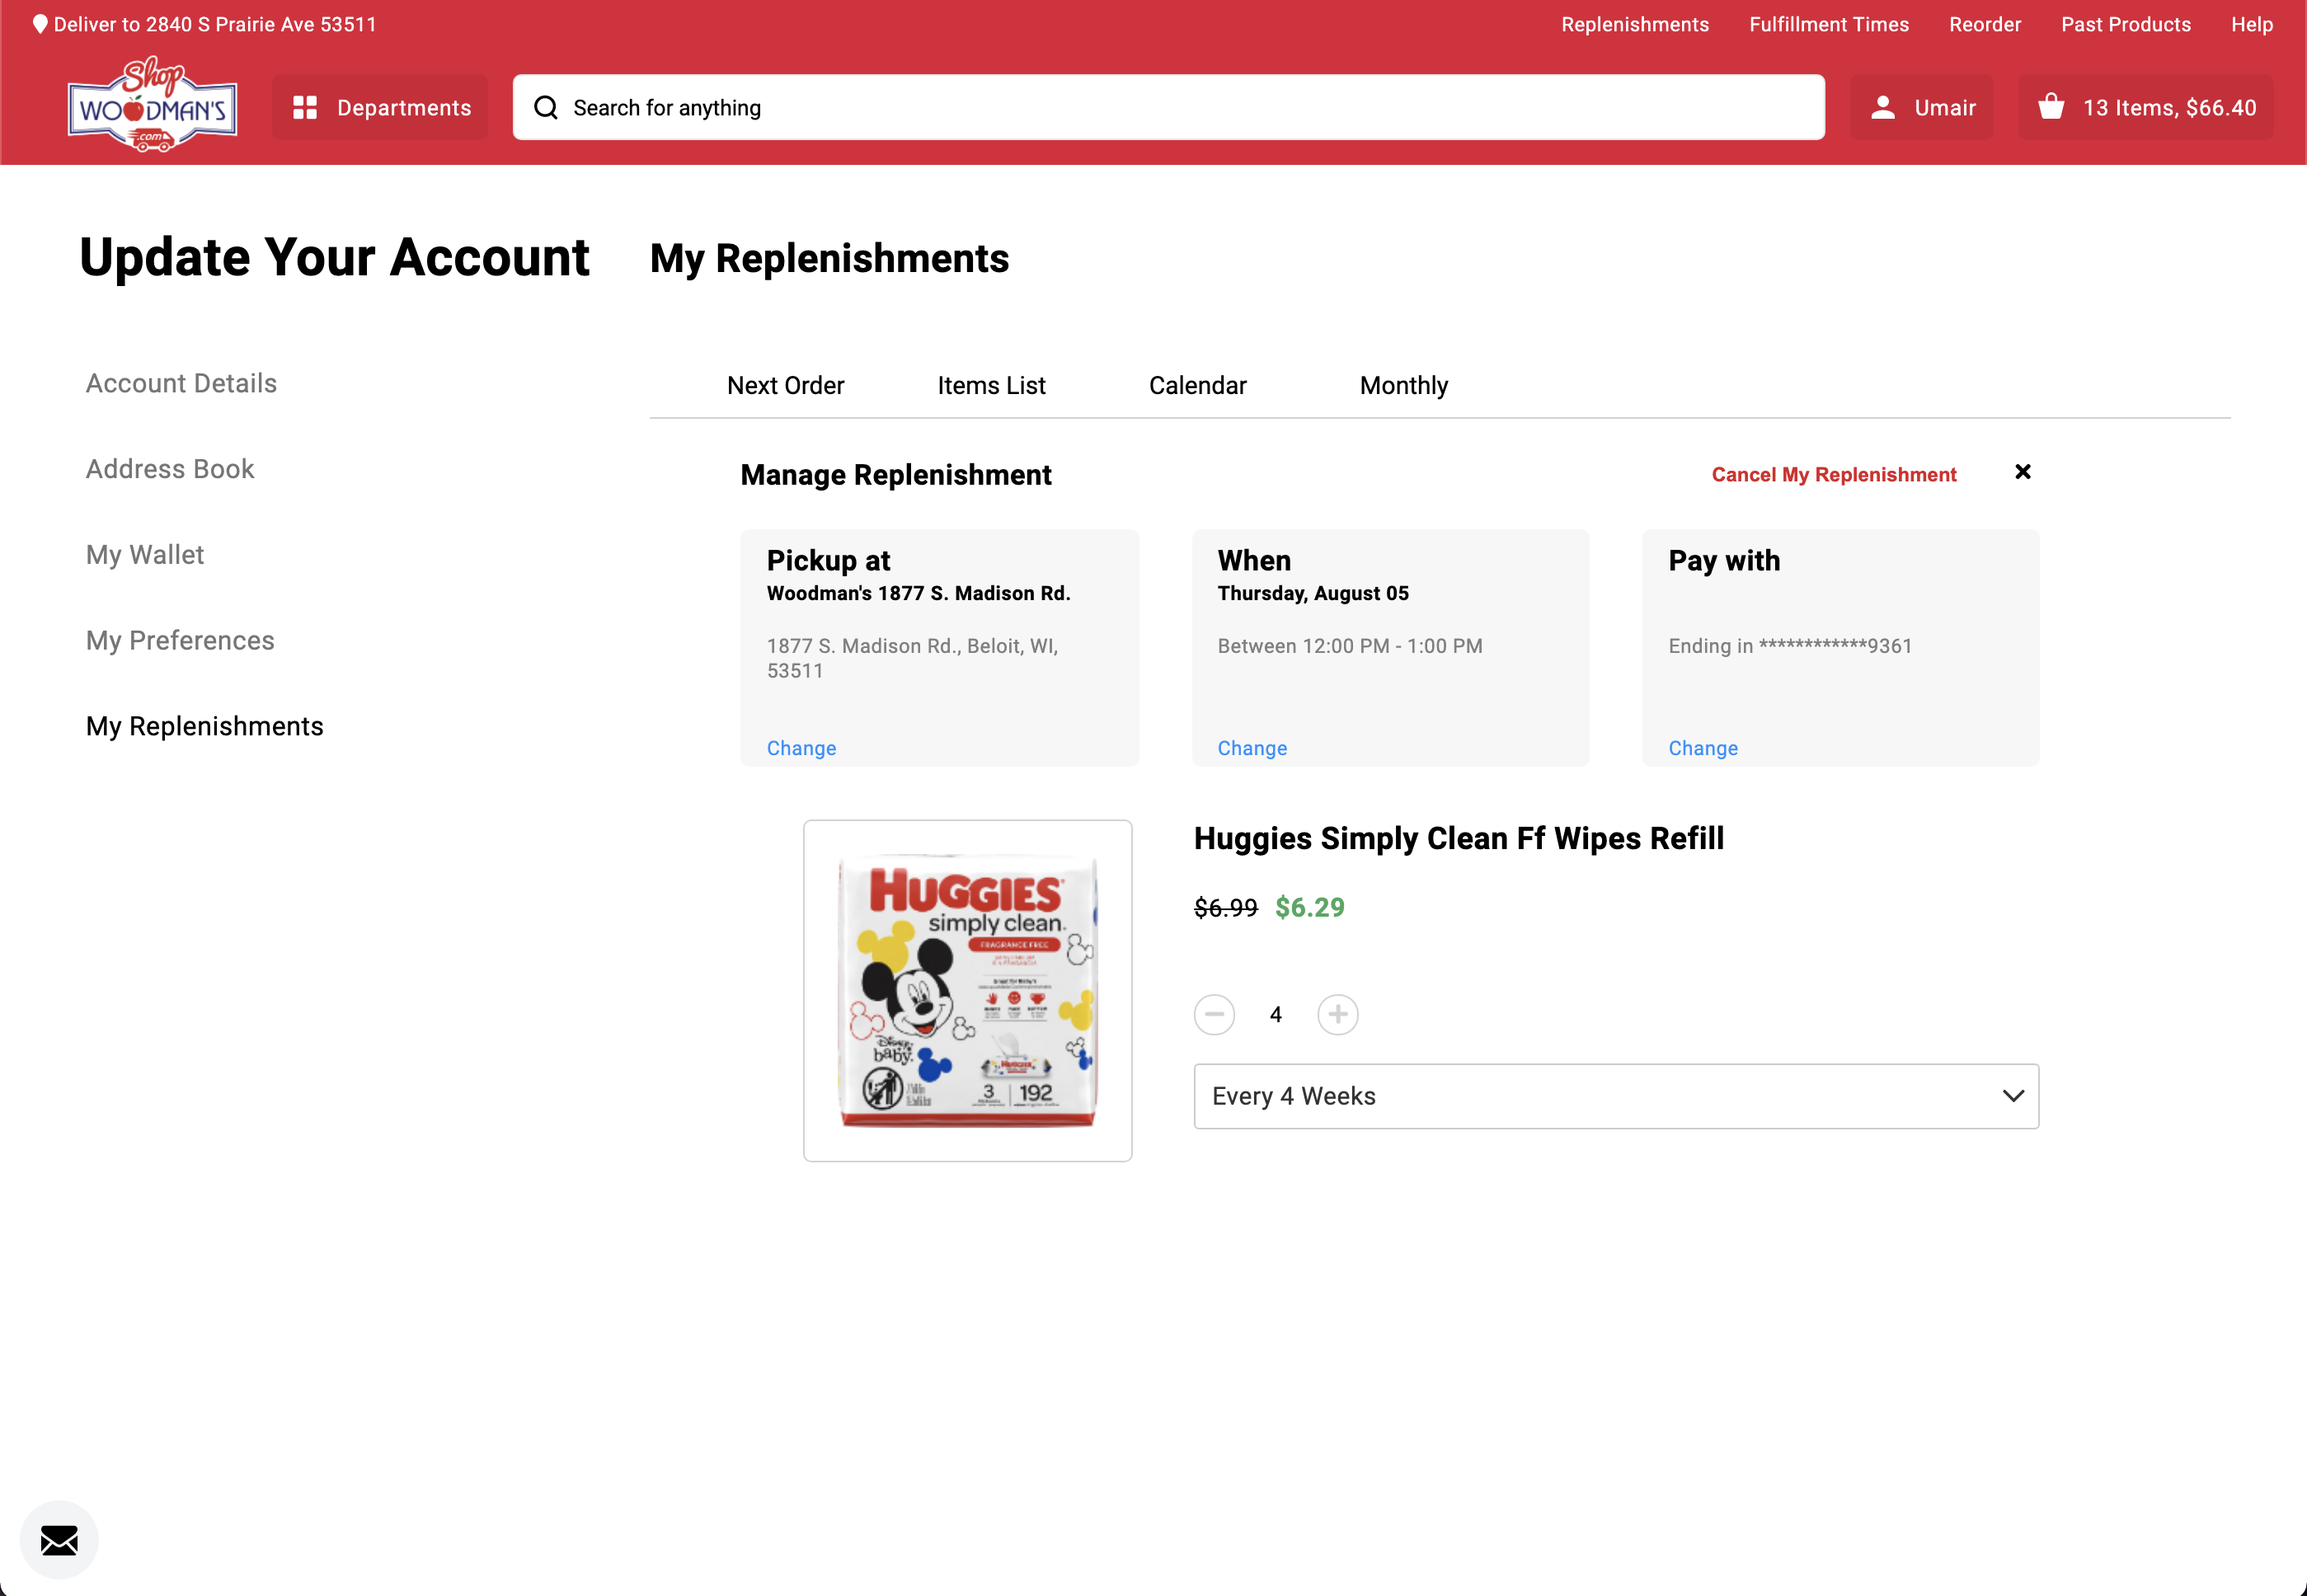Click the delivery location pin icon
This screenshot has height=1596, width=2307.
pos(40,24)
